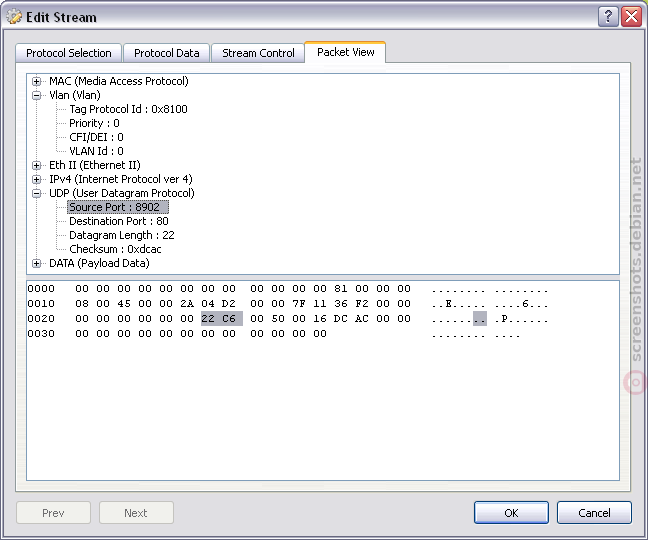Image resolution: width=648 pixels, height=540 pixels.
Task: Expand the MAC (Media Access Protocol) node
Action: click(36, 81)
